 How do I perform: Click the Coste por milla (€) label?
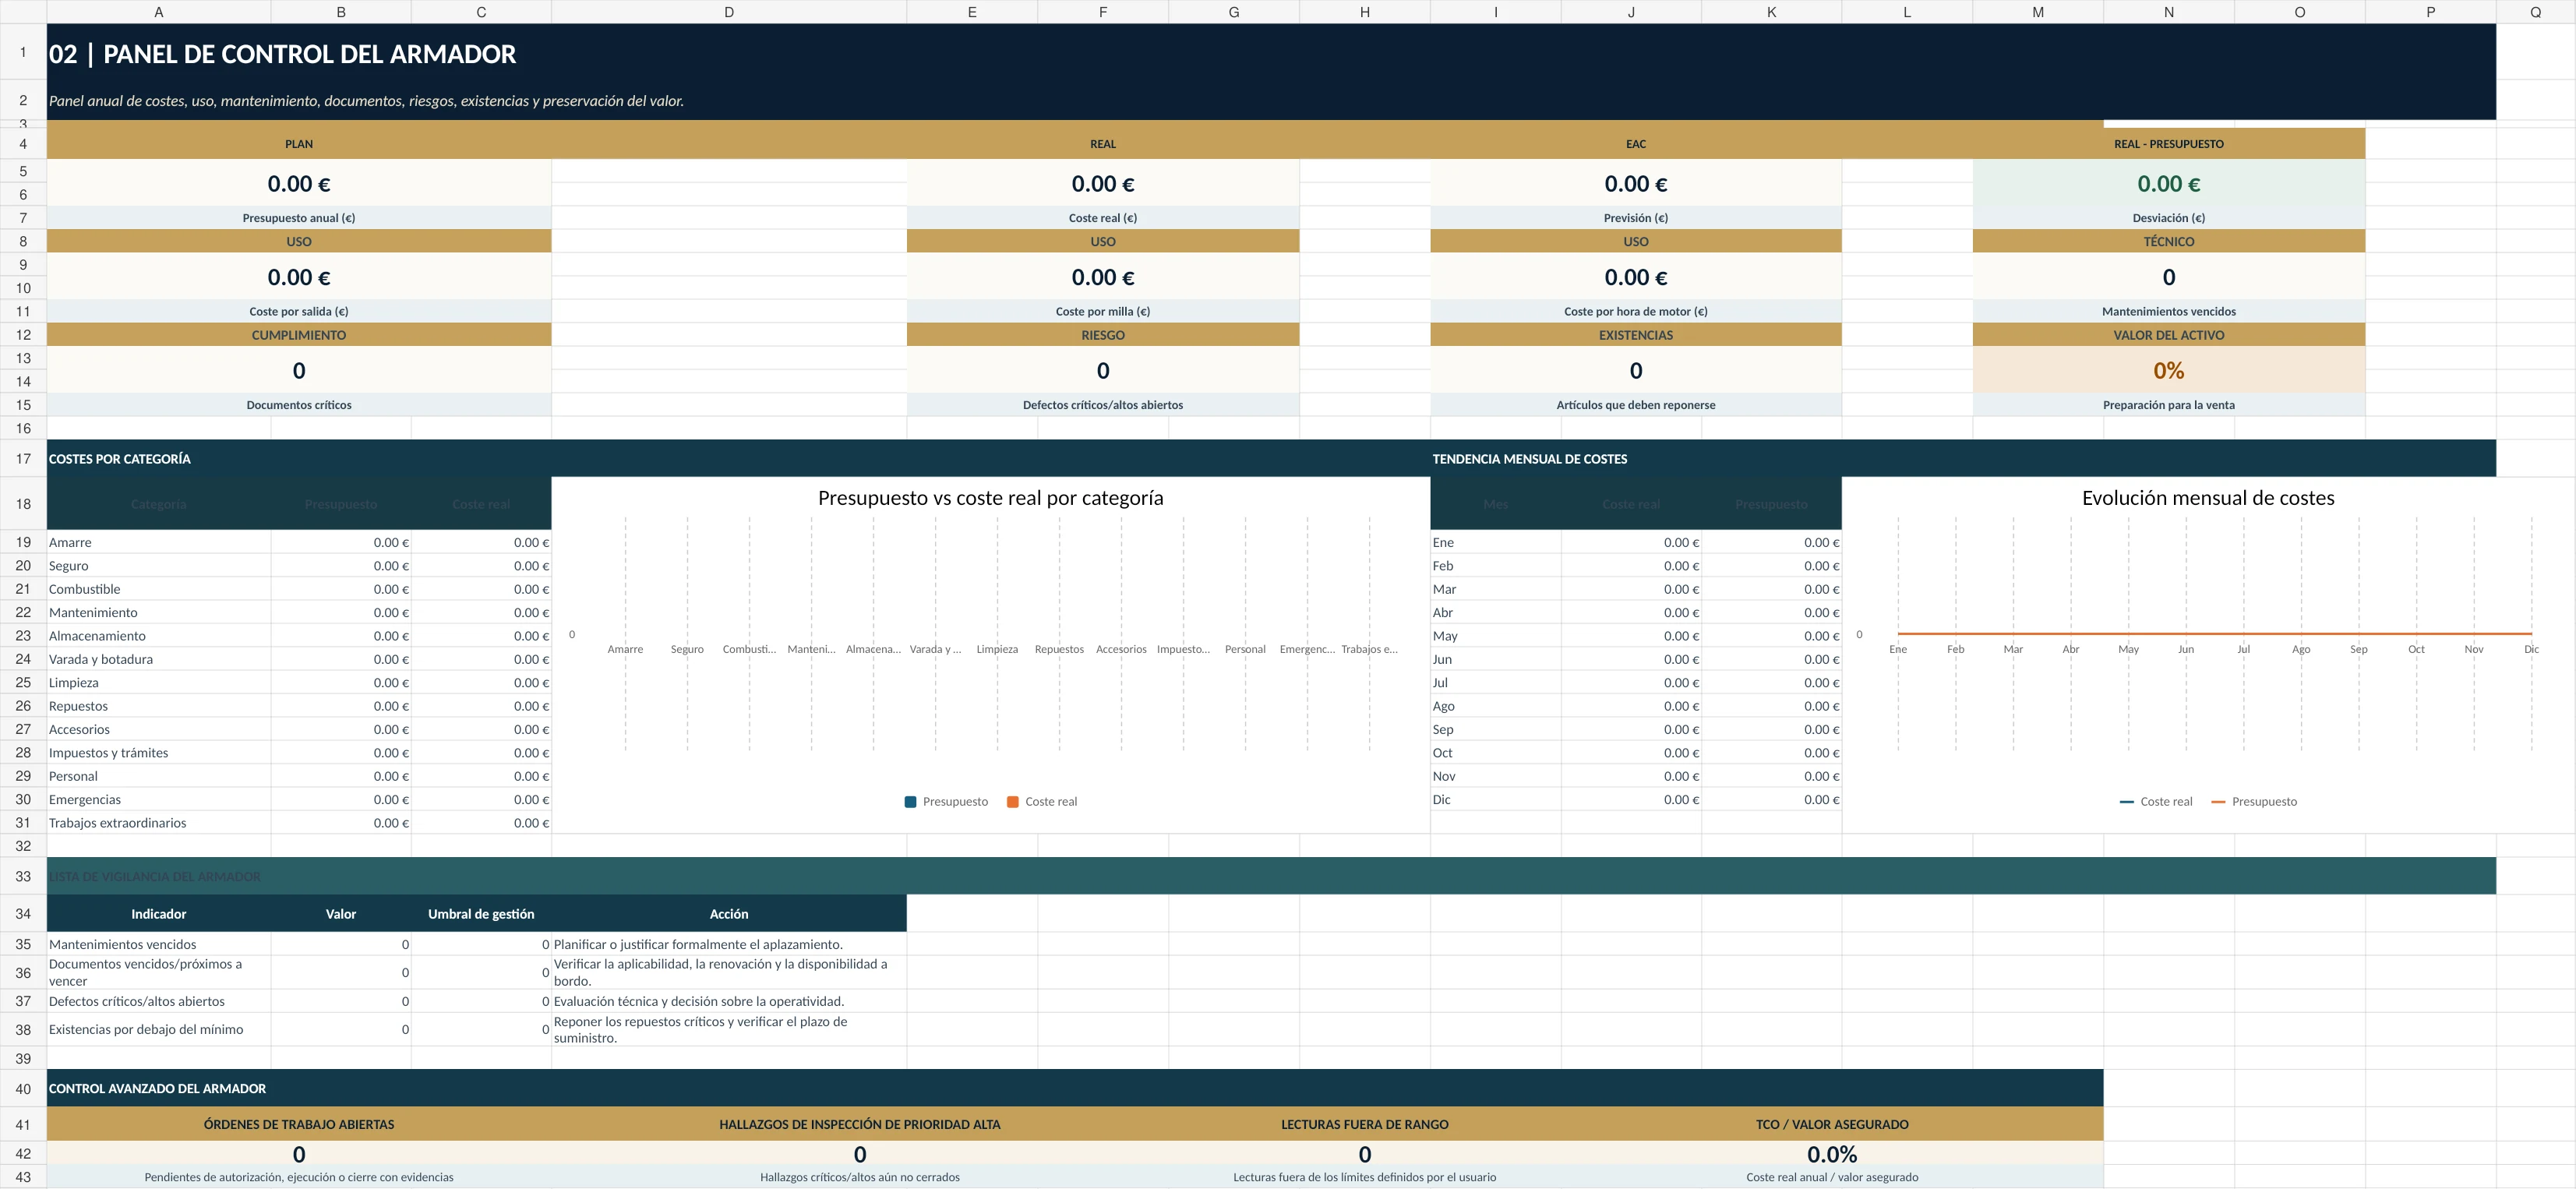tap(1103, 312)
